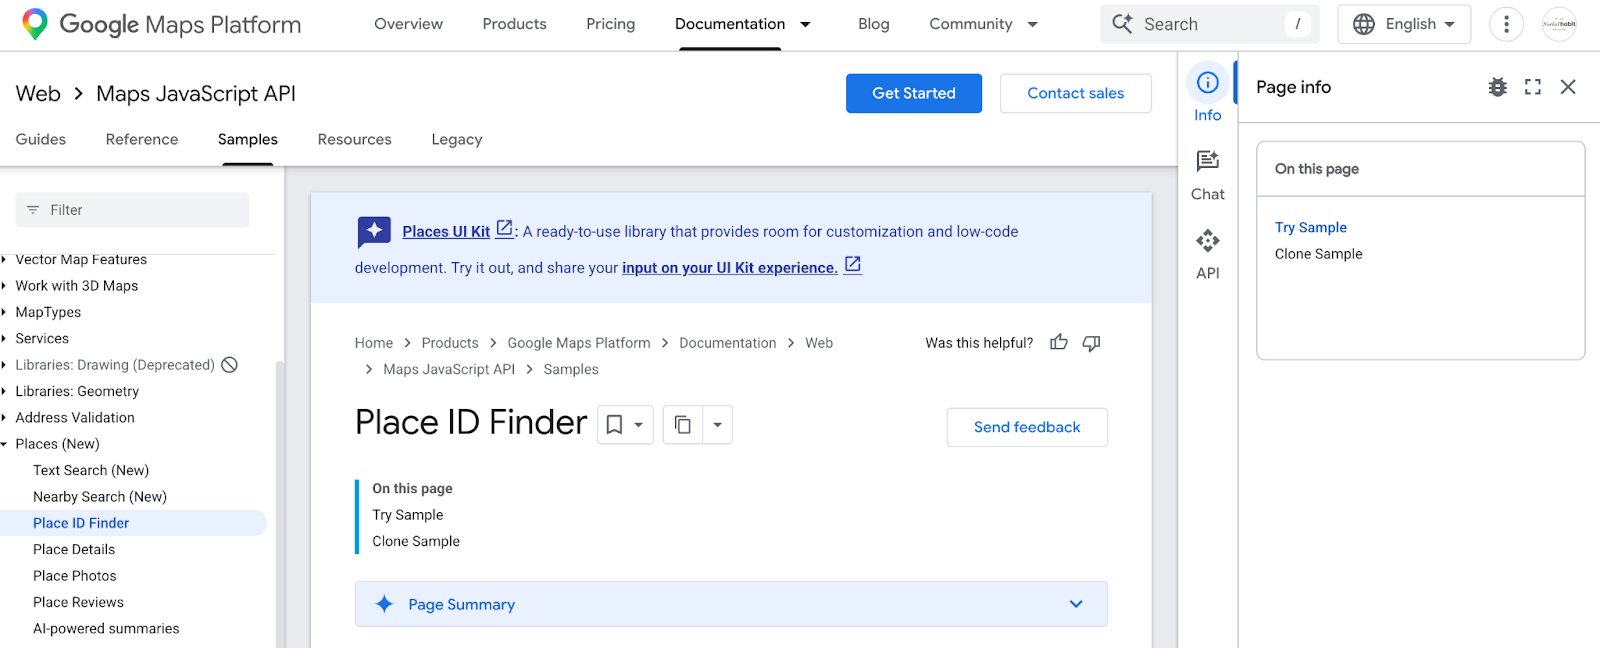Click the bug report icon in Page info
Screen dimensions: 1600x648
(x=1497, y=87)
